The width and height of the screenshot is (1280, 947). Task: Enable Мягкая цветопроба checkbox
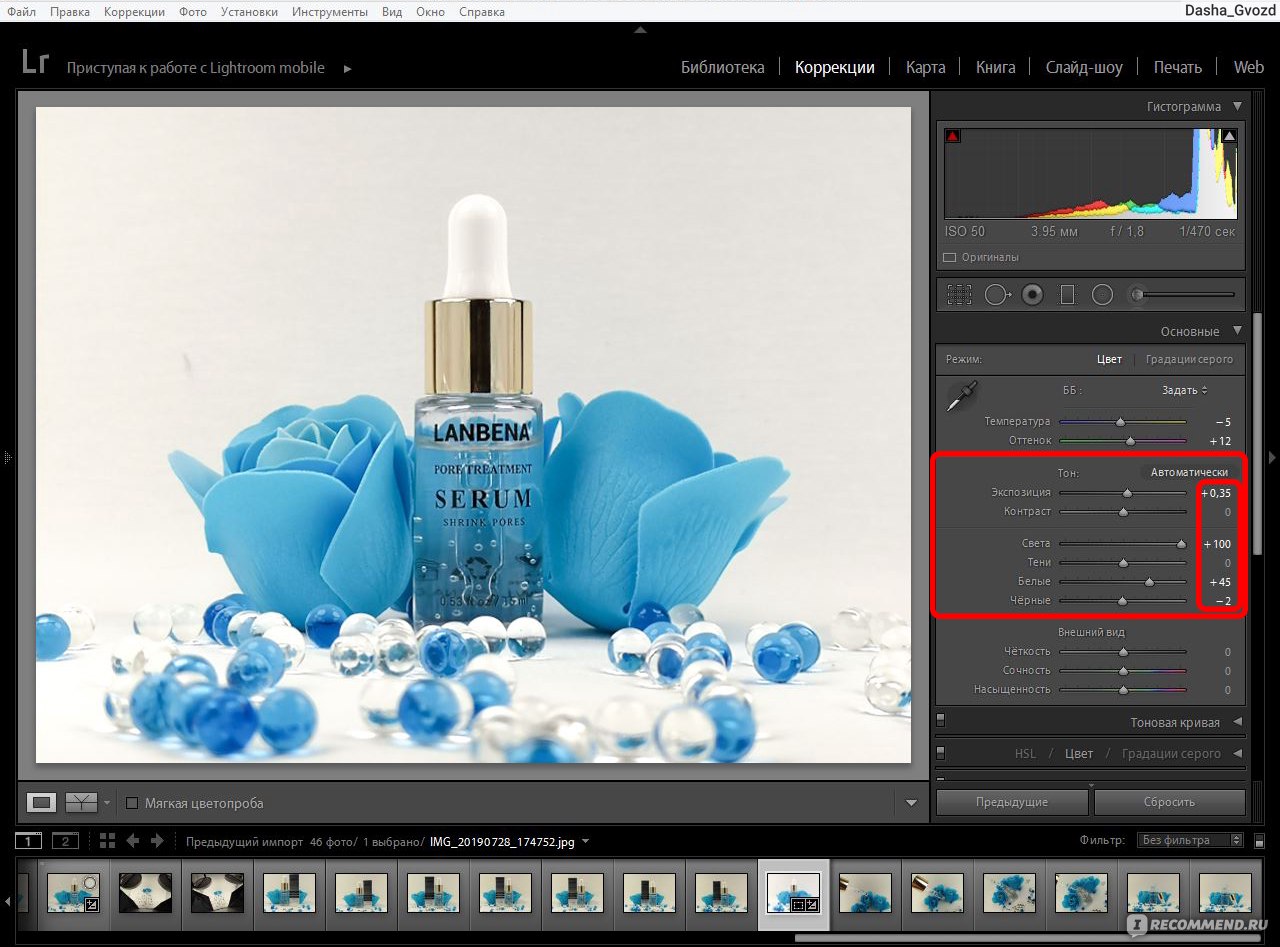tap(132, 803)
